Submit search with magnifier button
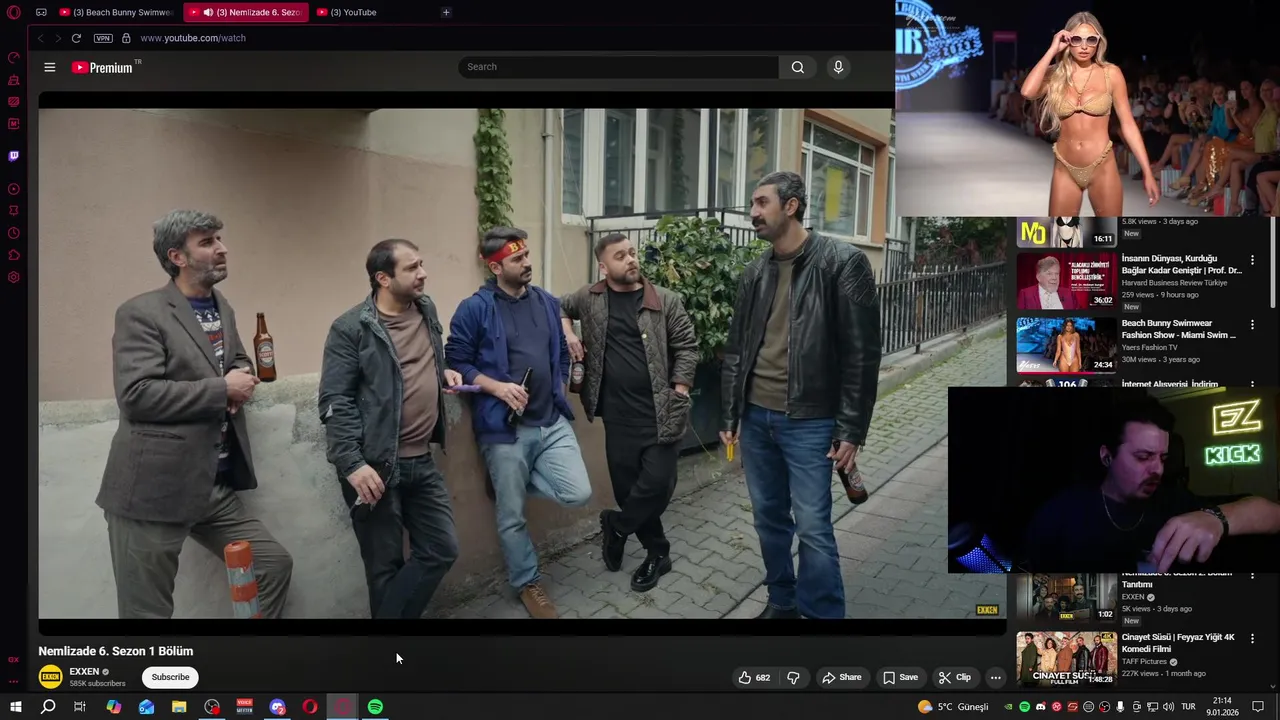Image resolution: width=1280 pixels, height=720 pixels. [798, 67]
